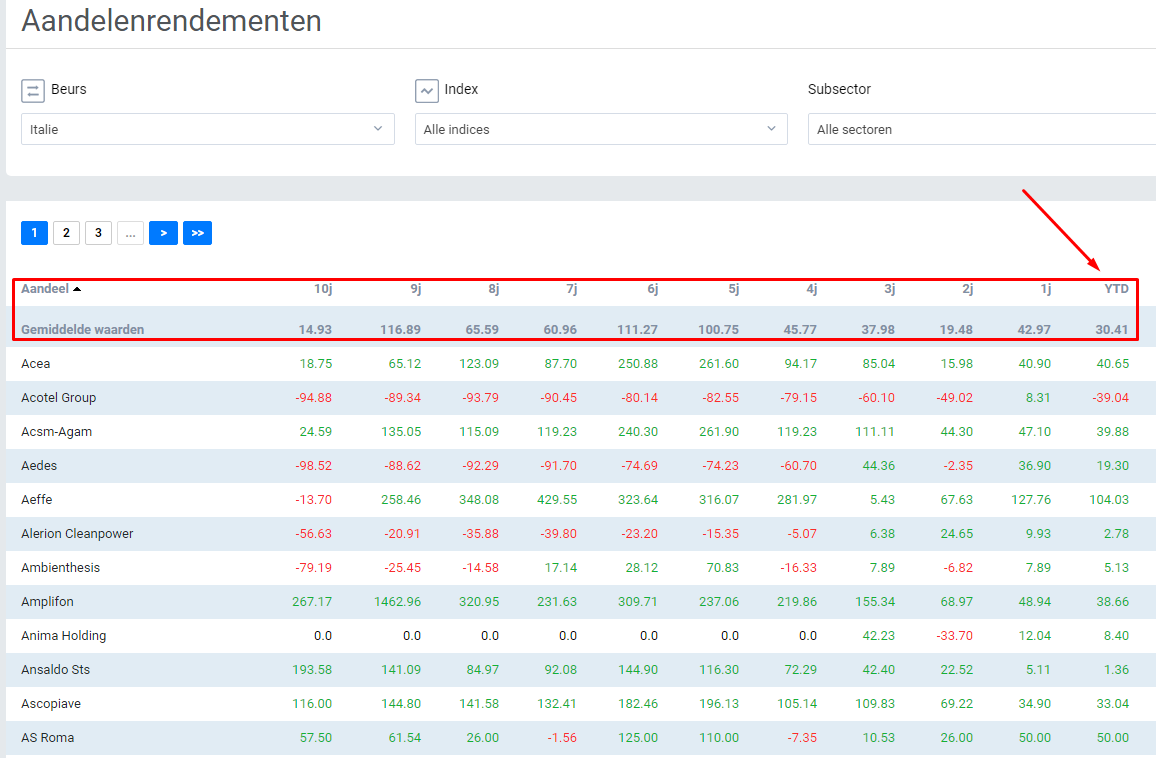Click Acsm-Agam 6j value 240.30
Image resolution: width=1156 pixels, height=758 pixels.
638,431
